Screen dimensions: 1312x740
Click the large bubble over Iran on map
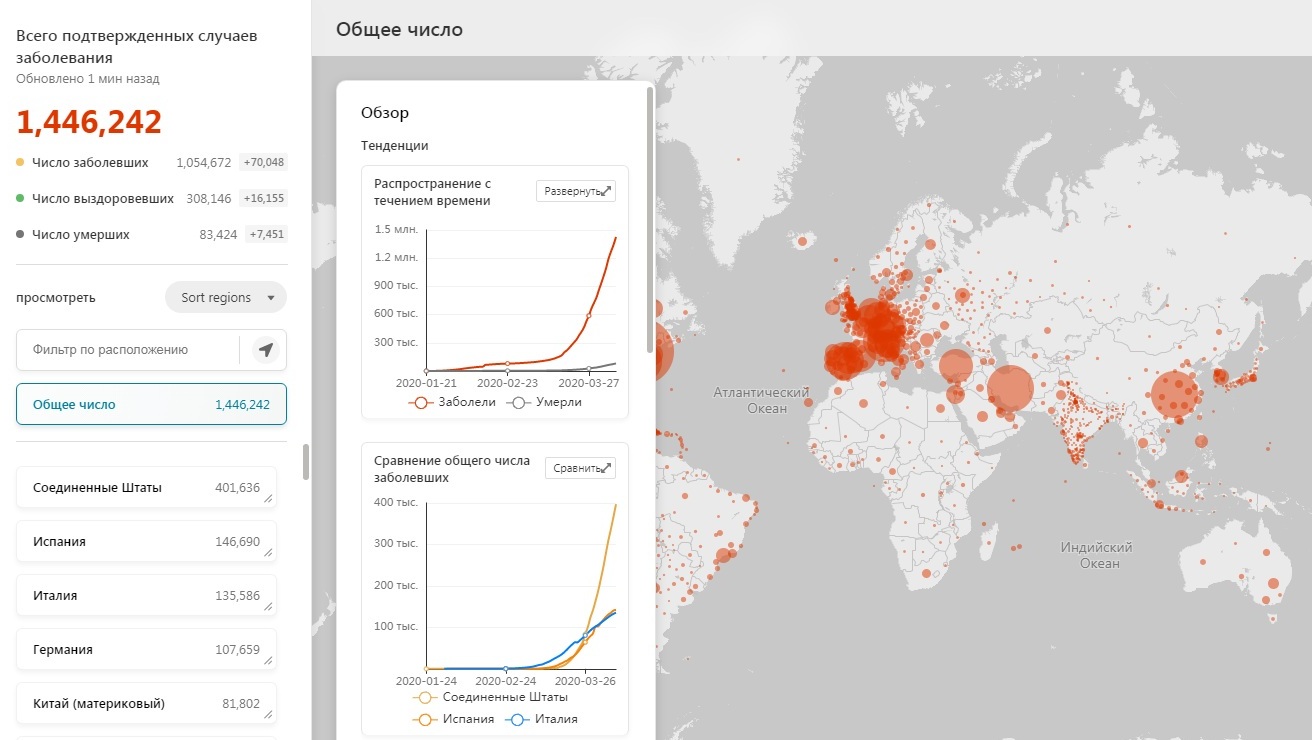coord(1010,389)
